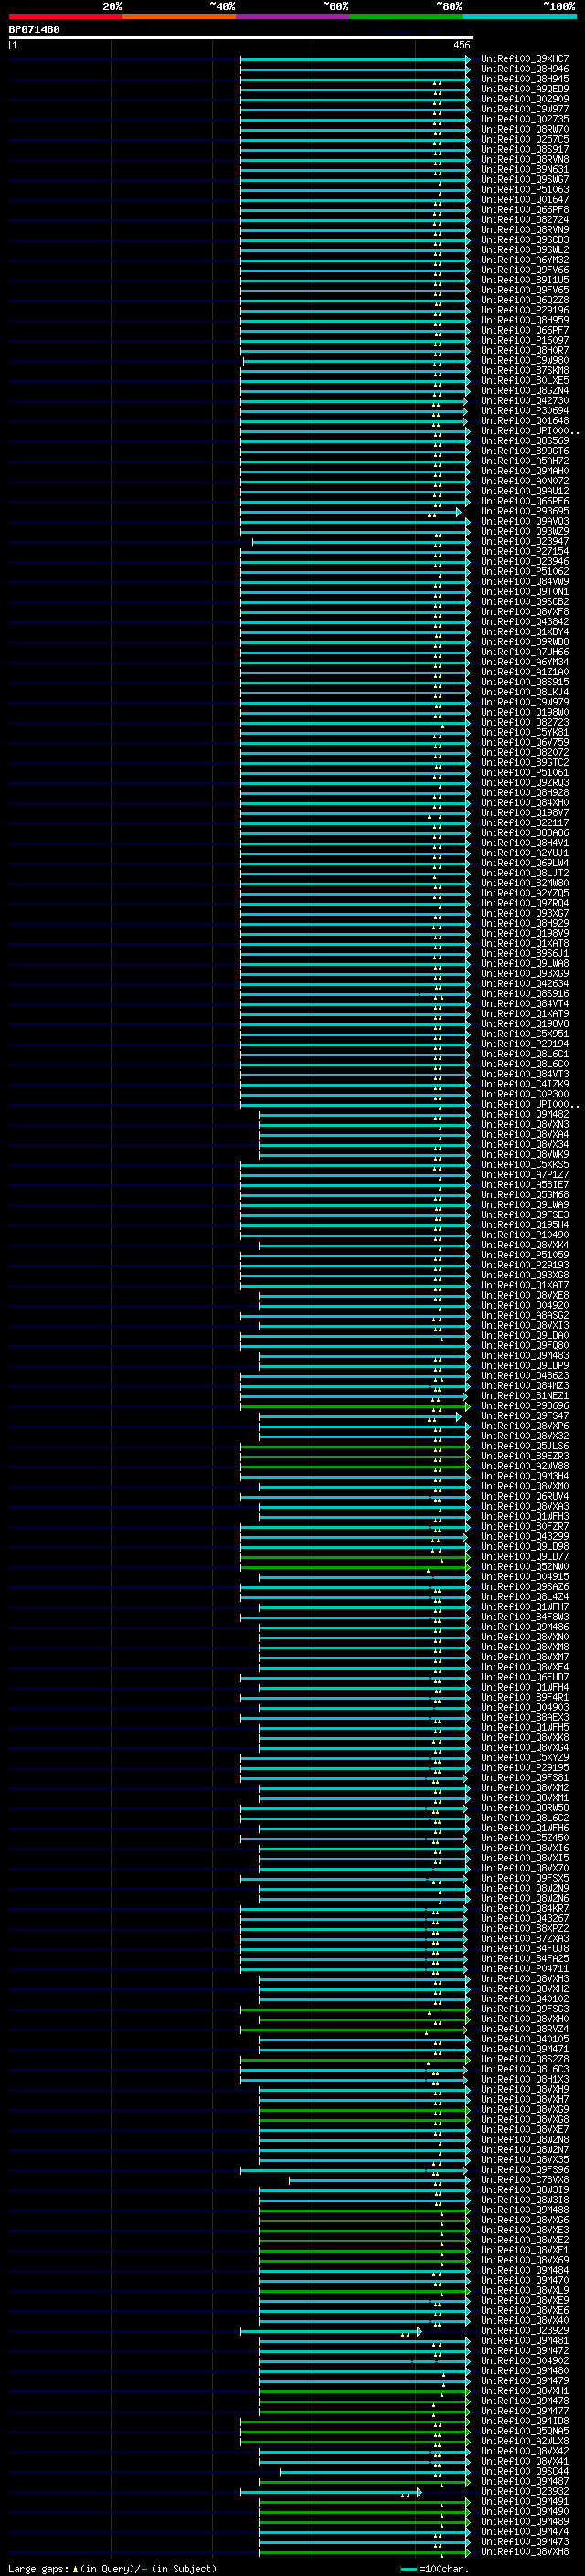
Task: Open hit UniRef100_Q9XHC7
Action: click(525, 59)
